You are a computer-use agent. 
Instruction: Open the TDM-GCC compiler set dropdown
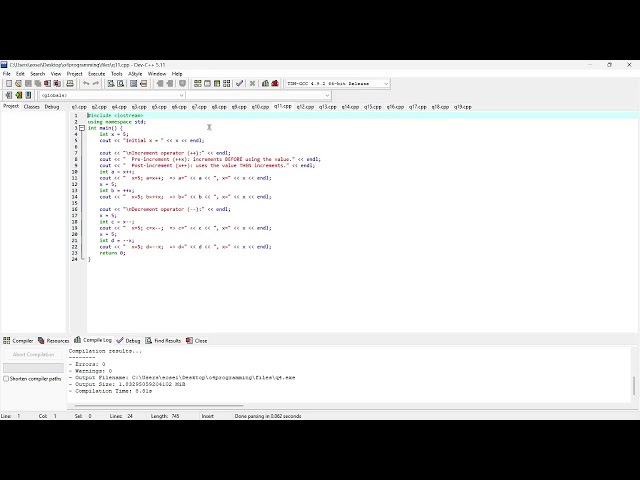(337, 83)
